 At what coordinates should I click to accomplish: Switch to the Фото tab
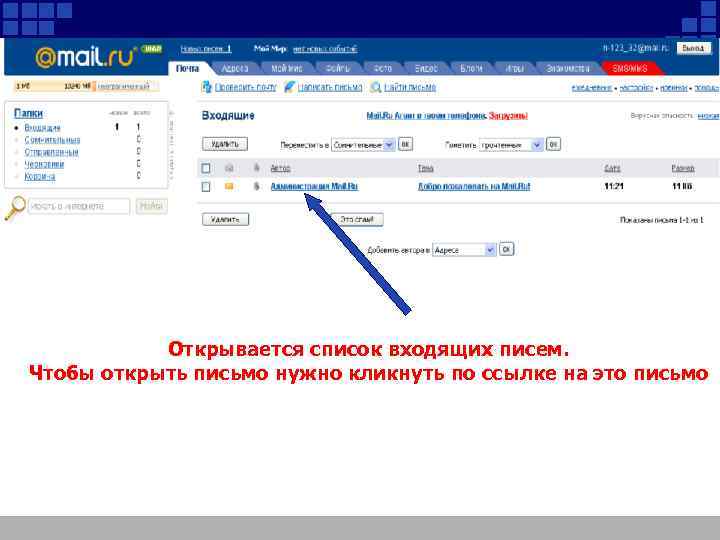382,68
